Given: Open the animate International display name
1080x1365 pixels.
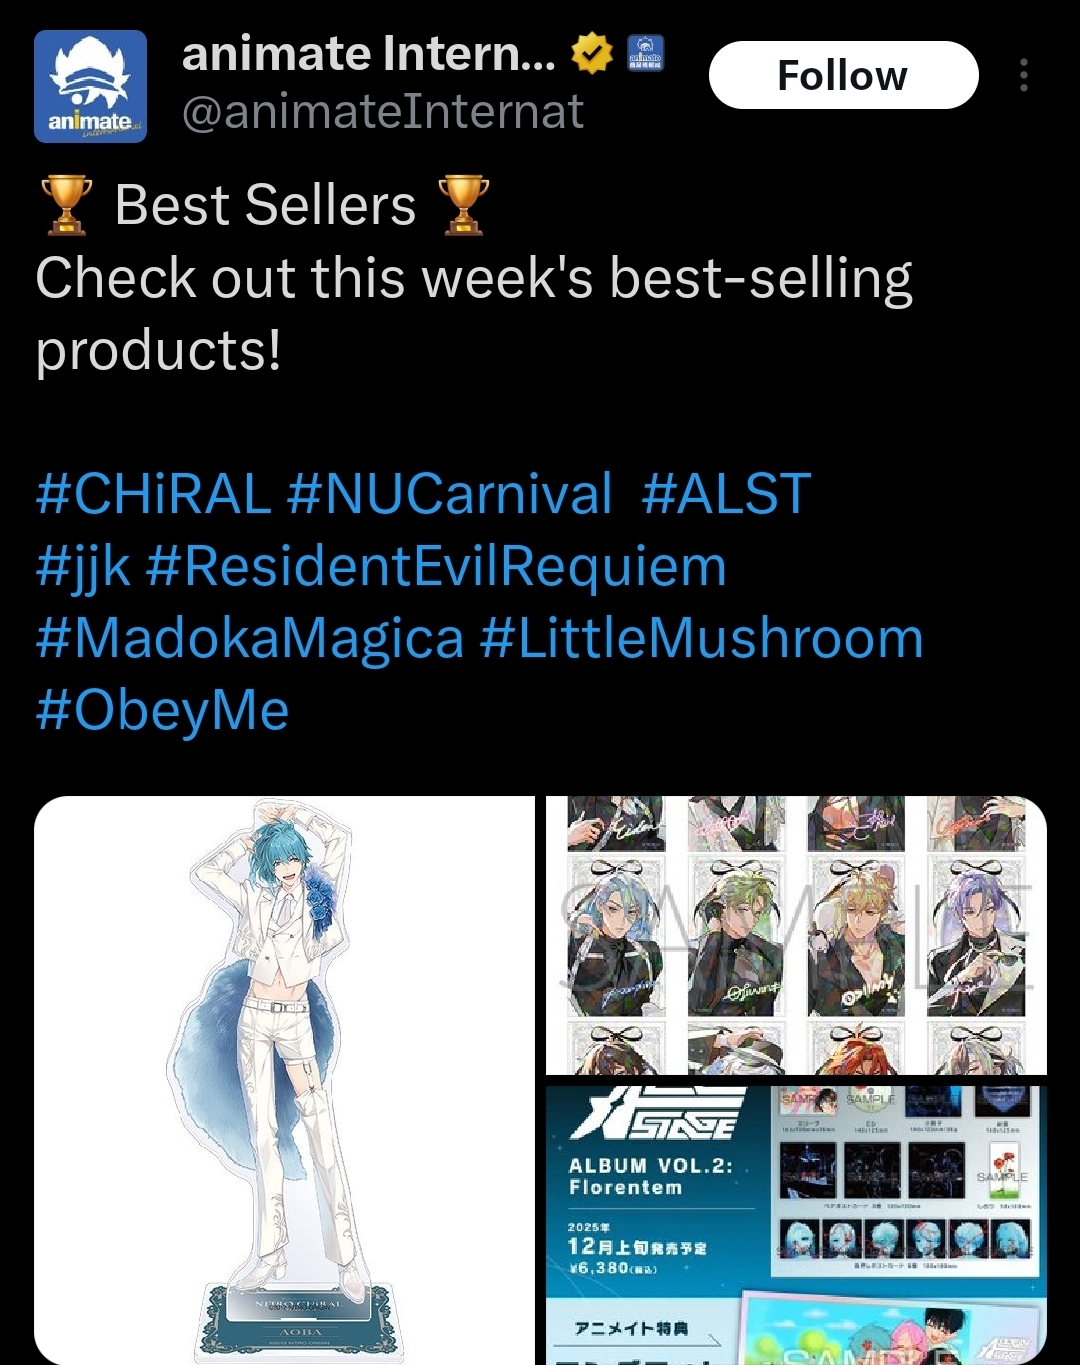Looking at the screenshot, I should [x=368, y=54].
